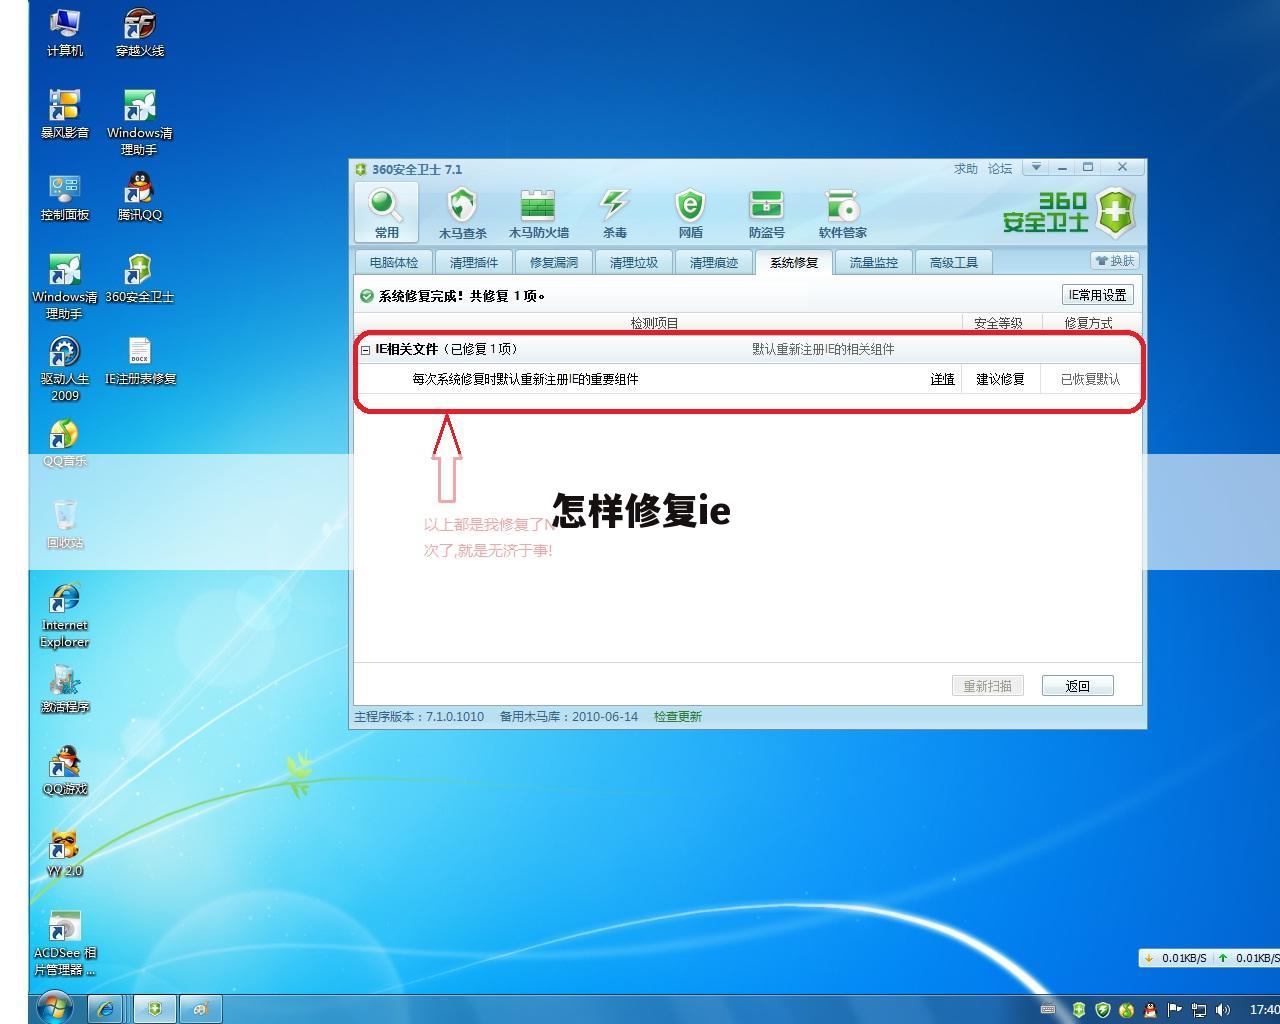Open 暴风影音 desktop shortcut
This screenshot has height=1024, width=1280.
click(x=64, y=114)
